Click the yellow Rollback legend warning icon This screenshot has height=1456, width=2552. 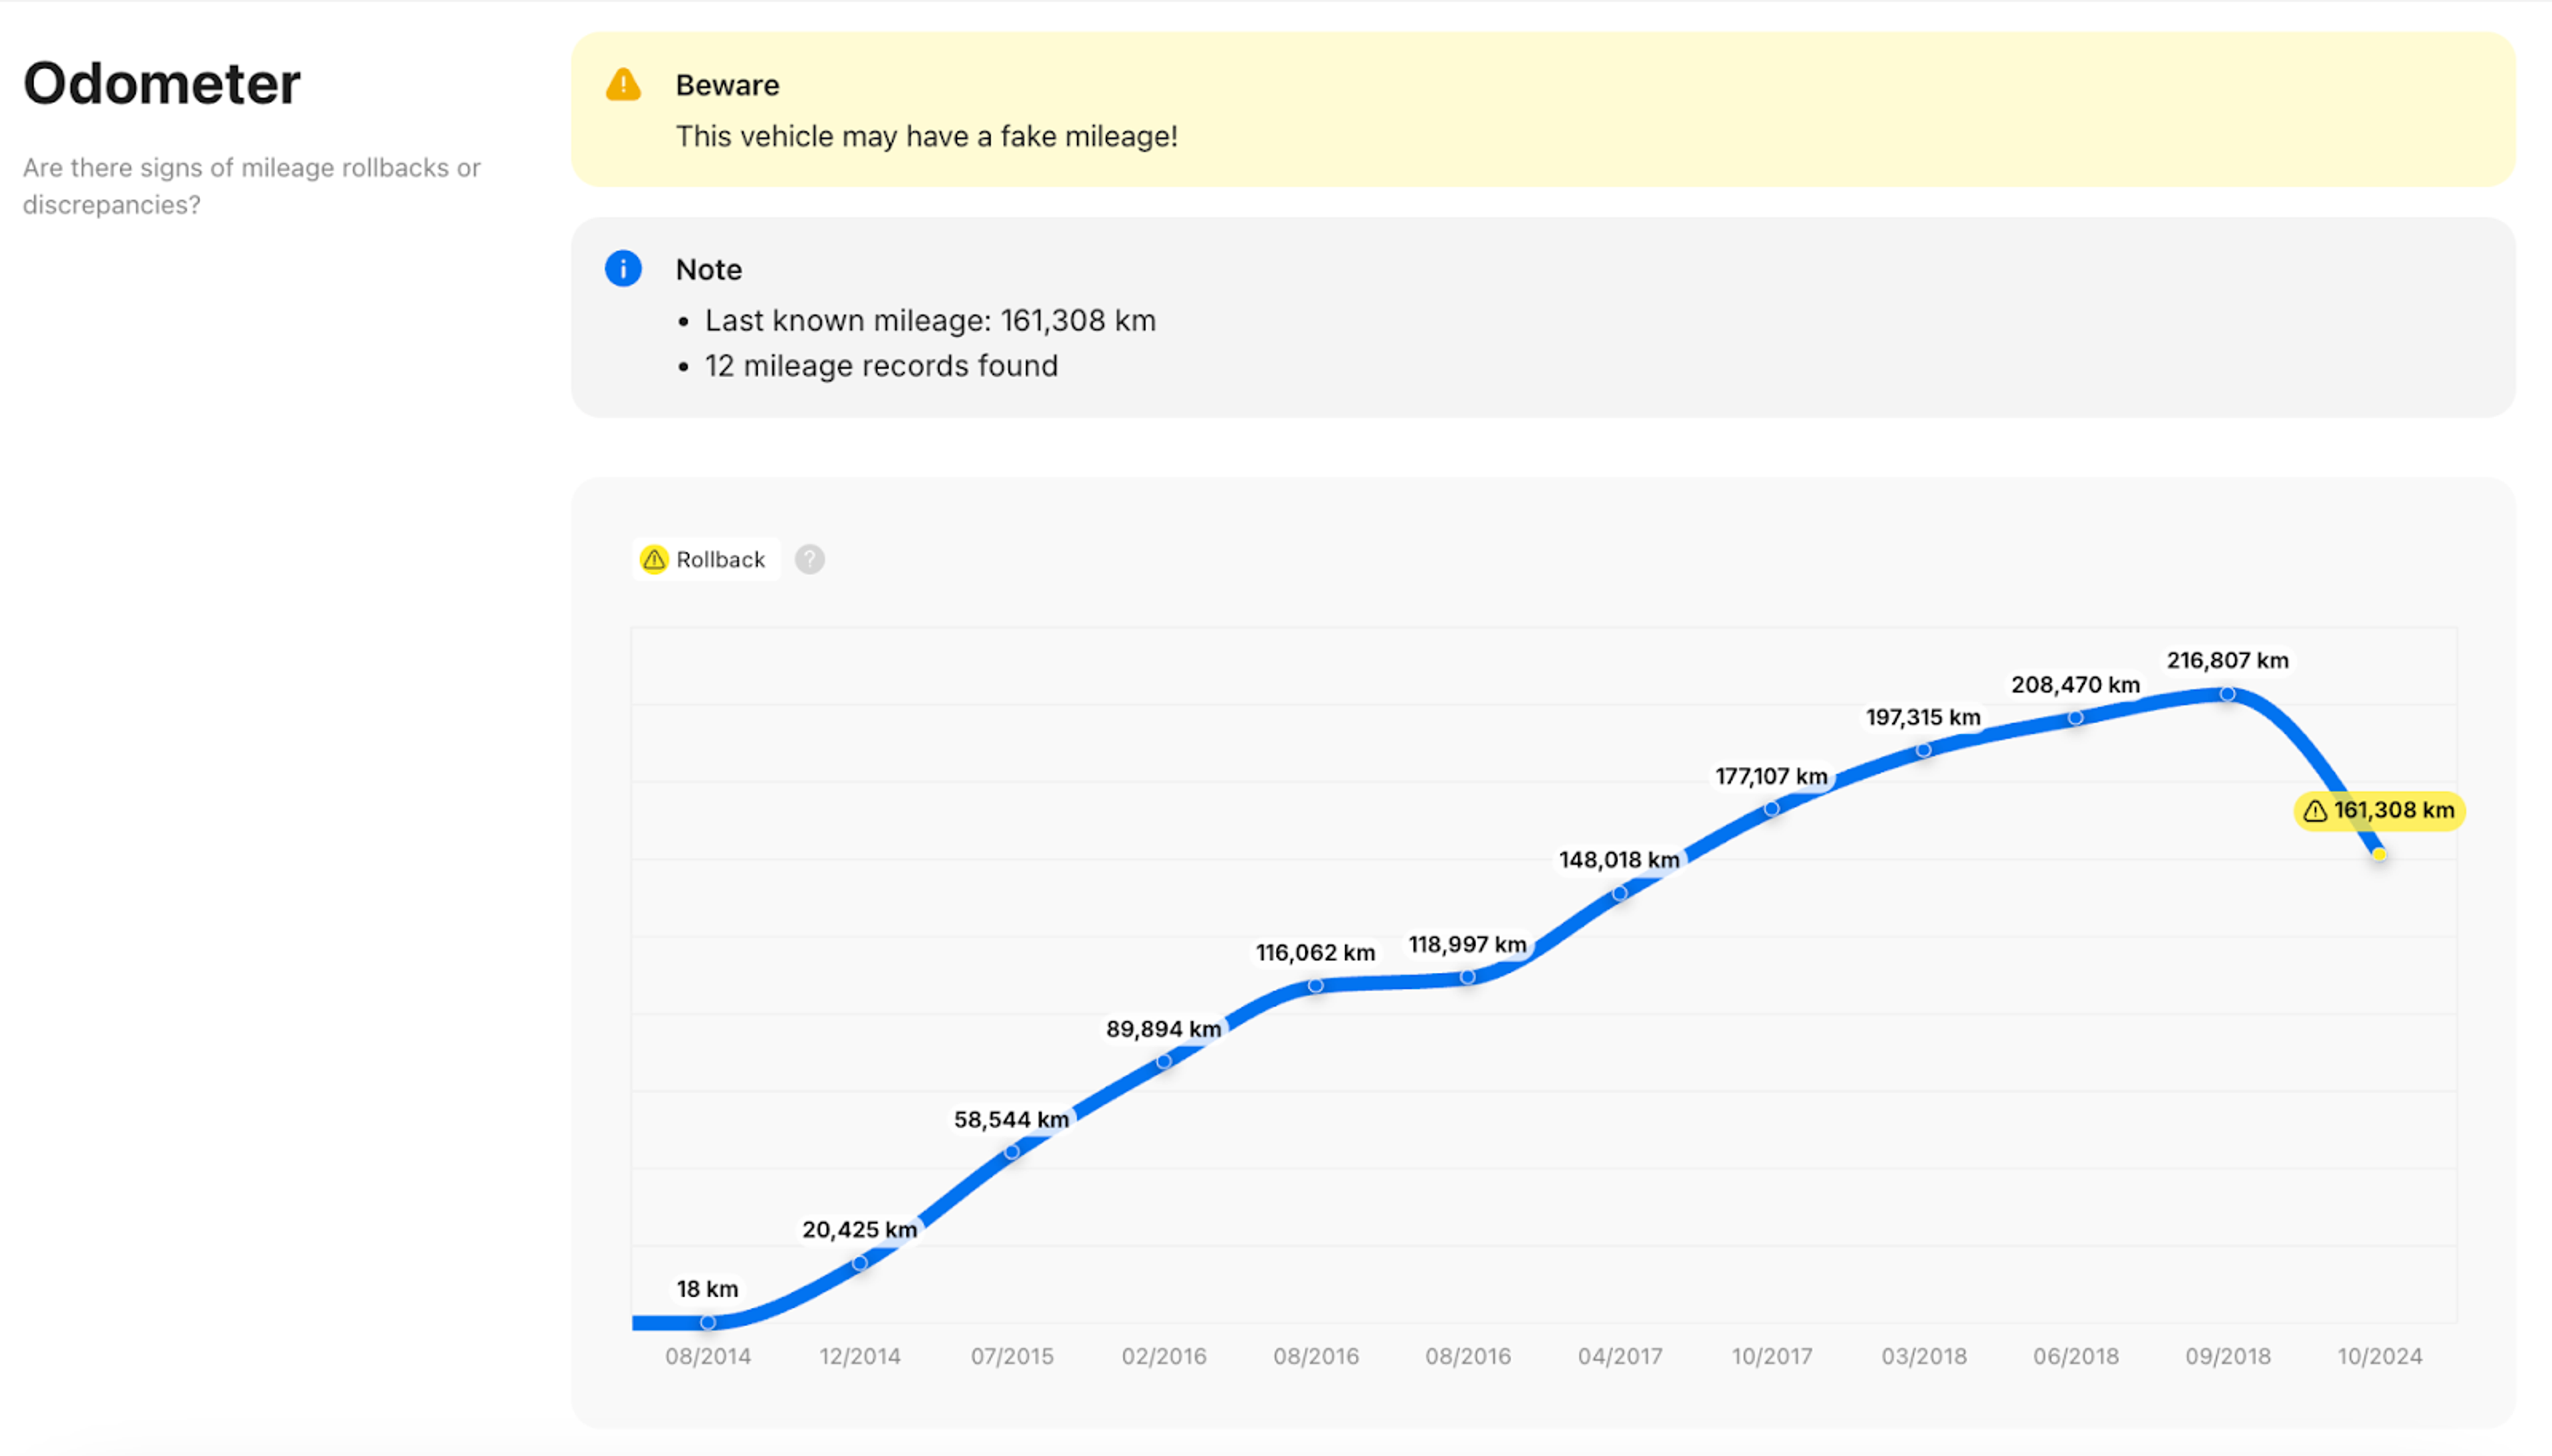(x=654, y=559)
